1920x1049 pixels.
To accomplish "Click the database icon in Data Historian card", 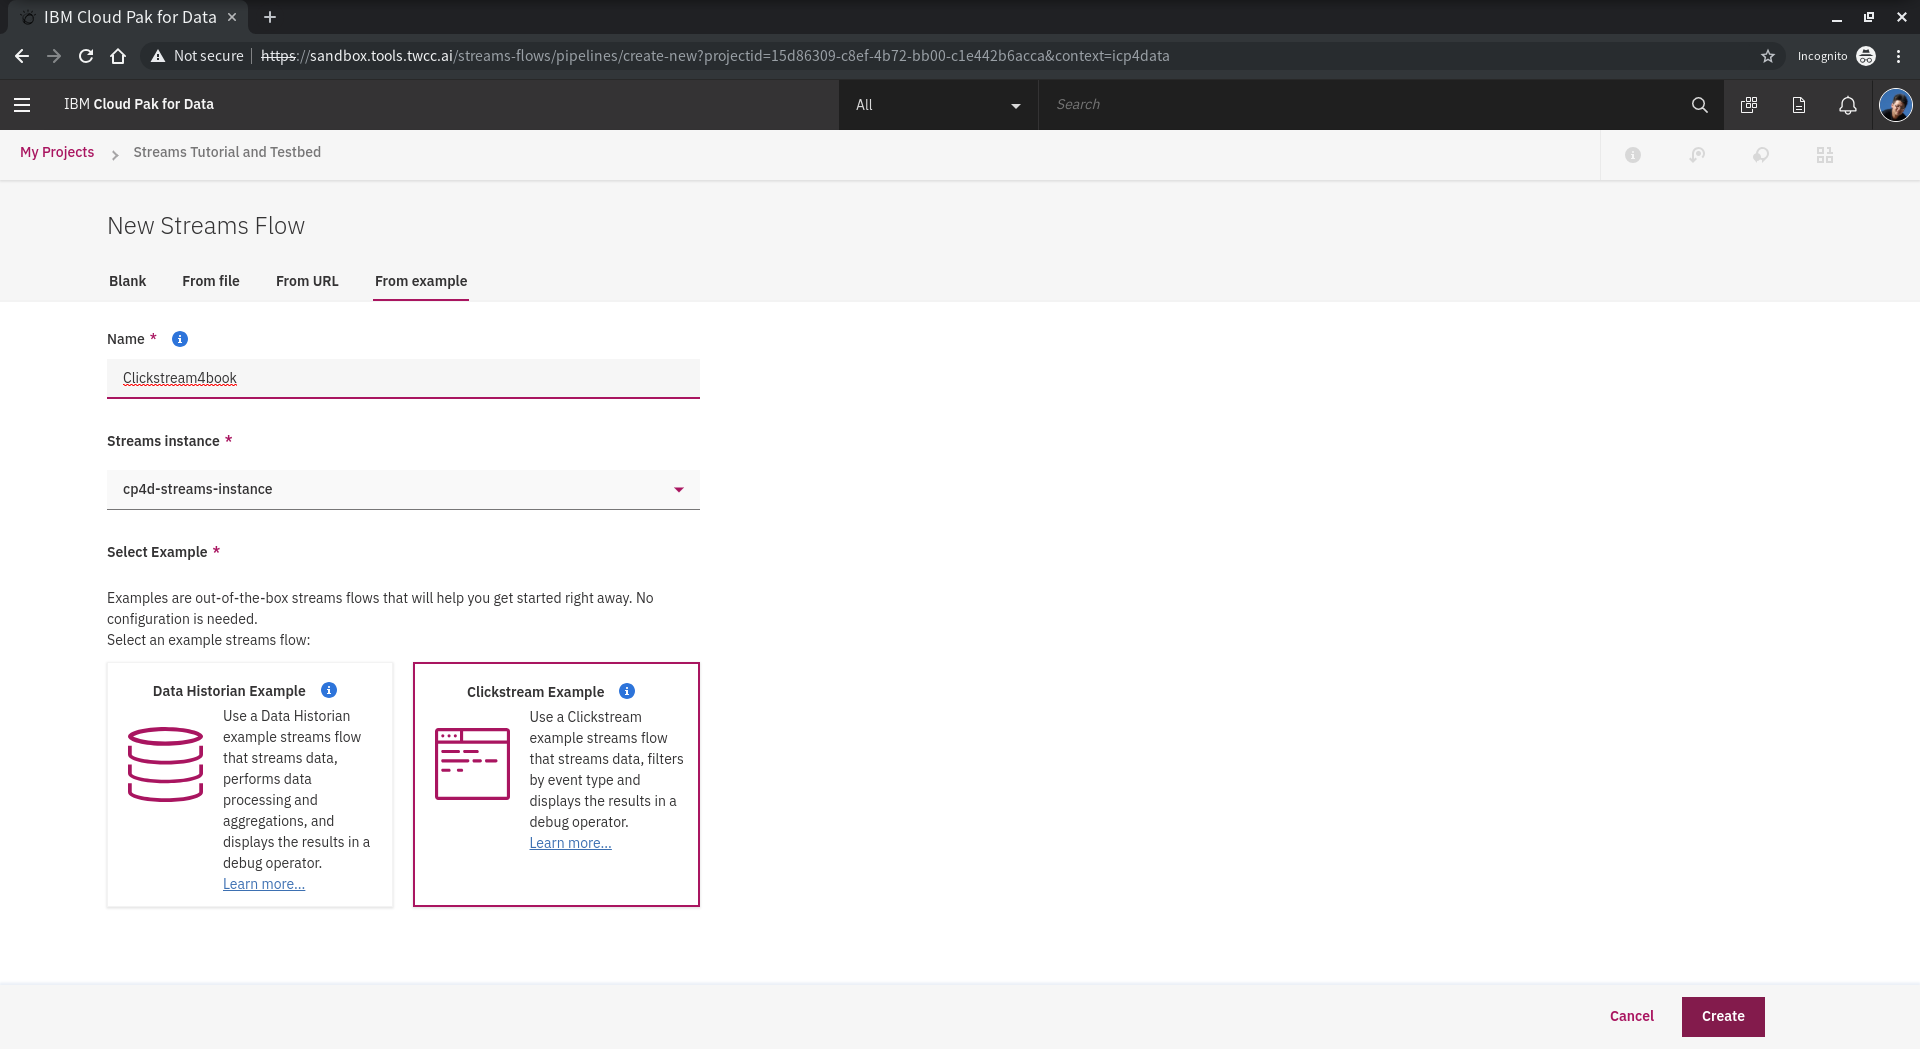I will [x=165, y=764].
